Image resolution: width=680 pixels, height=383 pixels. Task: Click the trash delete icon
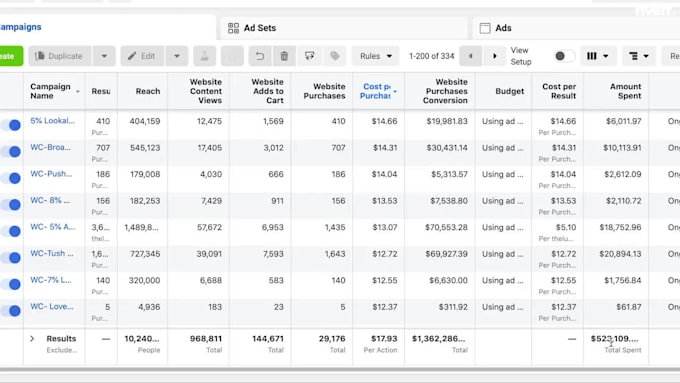click(284, 56)
